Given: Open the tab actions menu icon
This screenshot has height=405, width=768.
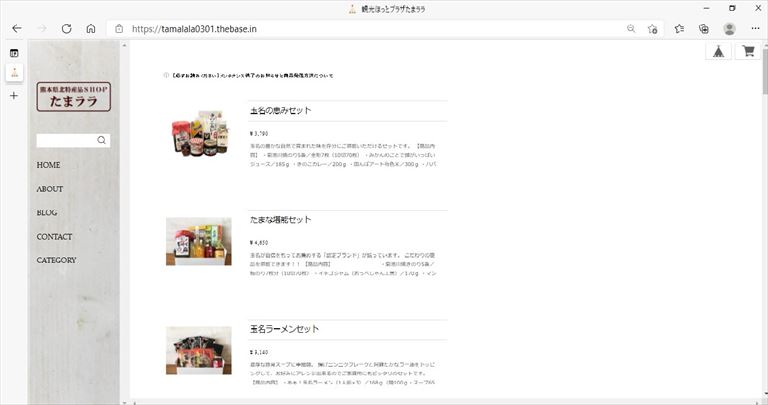Looking at the screenshot, I should (x=14, y=53).
